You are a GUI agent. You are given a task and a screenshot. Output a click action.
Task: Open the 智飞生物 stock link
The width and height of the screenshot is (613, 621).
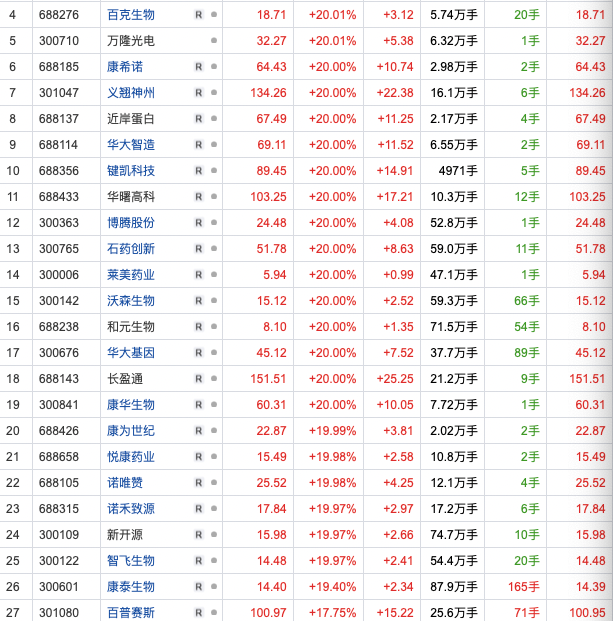tap(131, 561)
